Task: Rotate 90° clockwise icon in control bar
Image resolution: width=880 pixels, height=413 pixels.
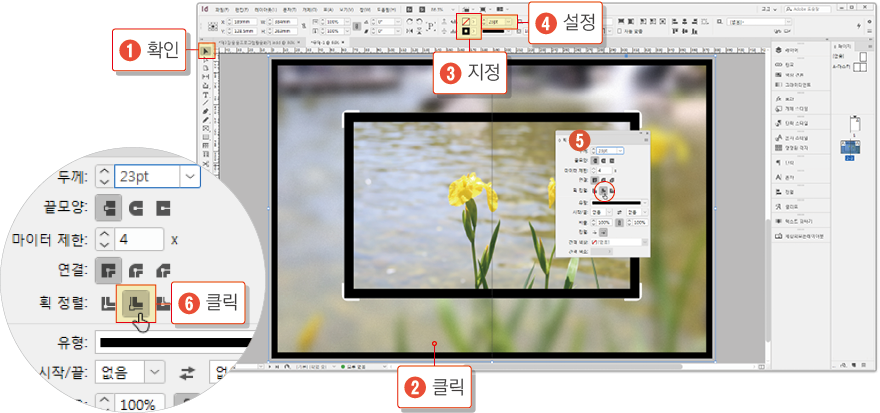Action: (x=409, y=21)
